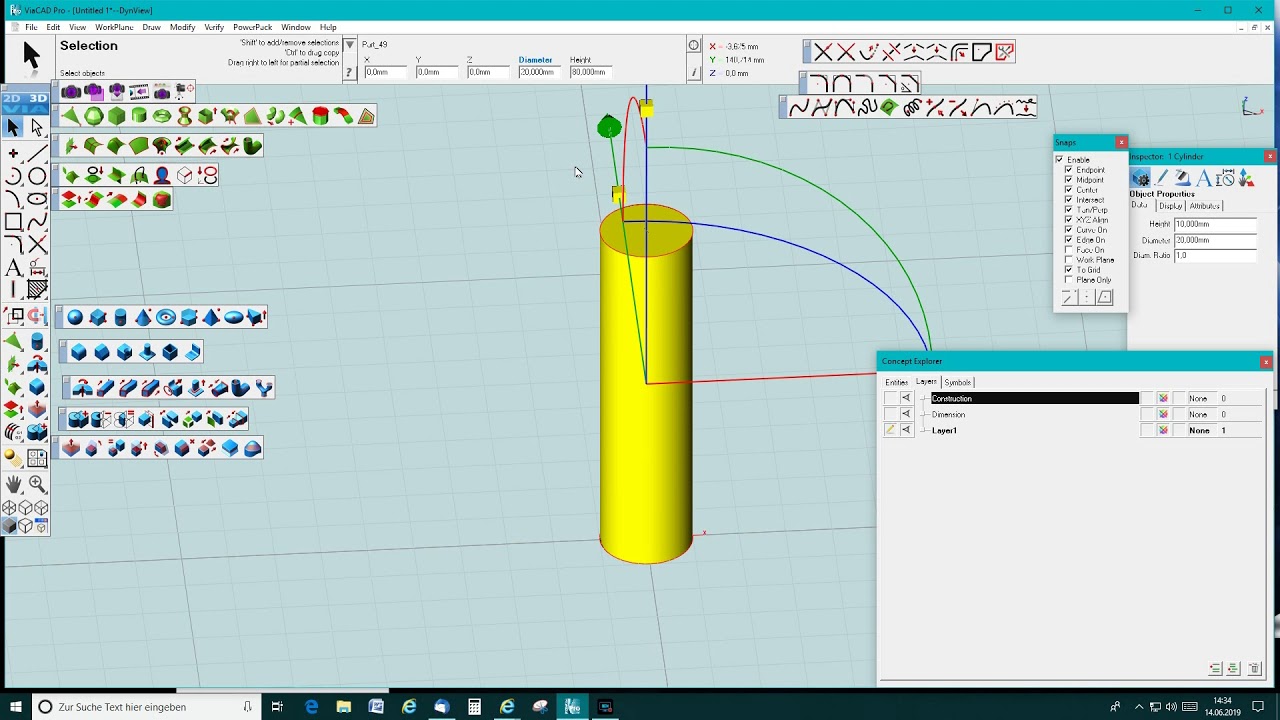Click the Dimension layer color swatch
Screen dimensions: 1280x720
click(1163, 414)
